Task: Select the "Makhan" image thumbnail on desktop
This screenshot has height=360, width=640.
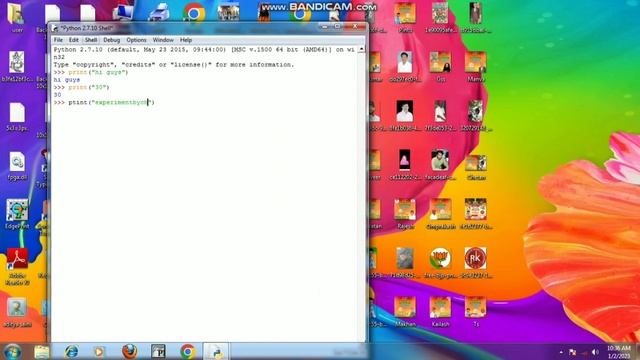Action: pyautogui.click(x=405, y=312)
